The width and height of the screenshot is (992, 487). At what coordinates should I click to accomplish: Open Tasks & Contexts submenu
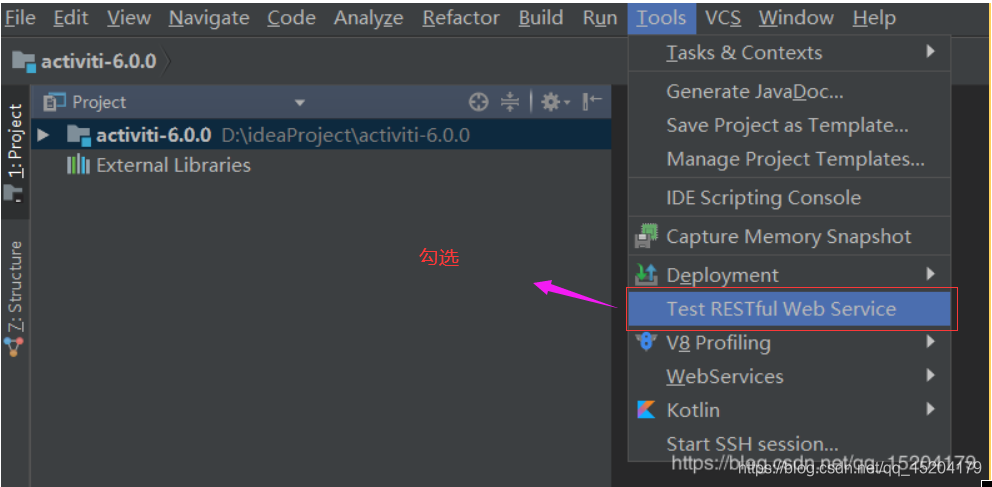tap(789, 52)
